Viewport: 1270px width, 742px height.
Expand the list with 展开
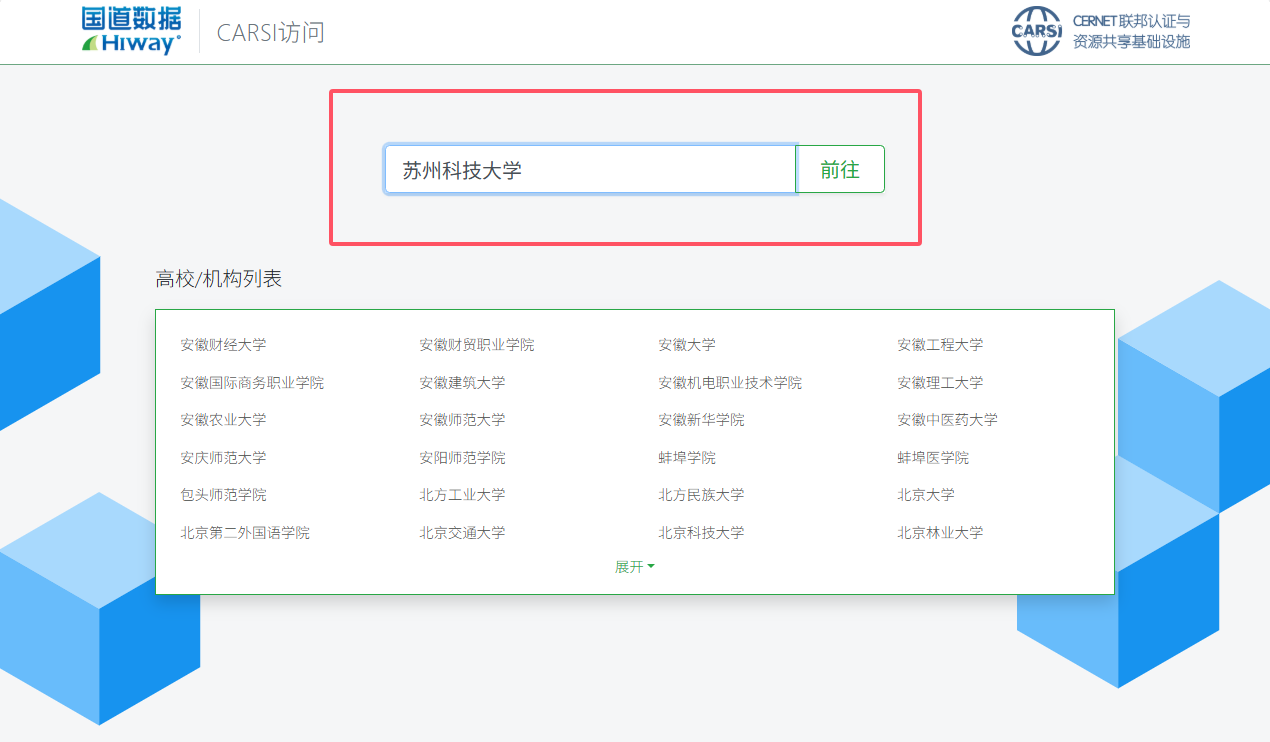tap(634, 567)
